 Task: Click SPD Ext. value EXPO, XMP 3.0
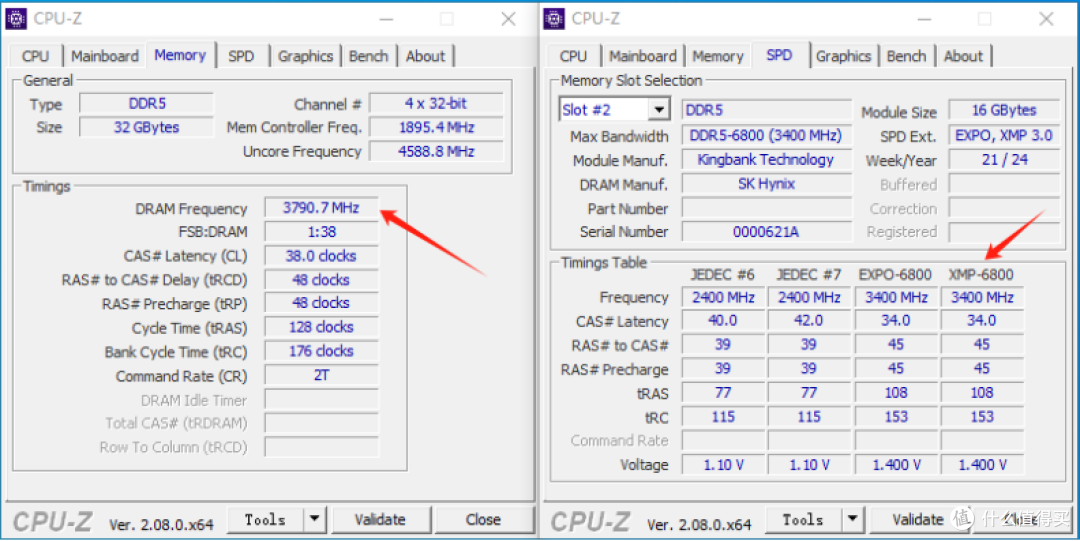click(1004, 136)
